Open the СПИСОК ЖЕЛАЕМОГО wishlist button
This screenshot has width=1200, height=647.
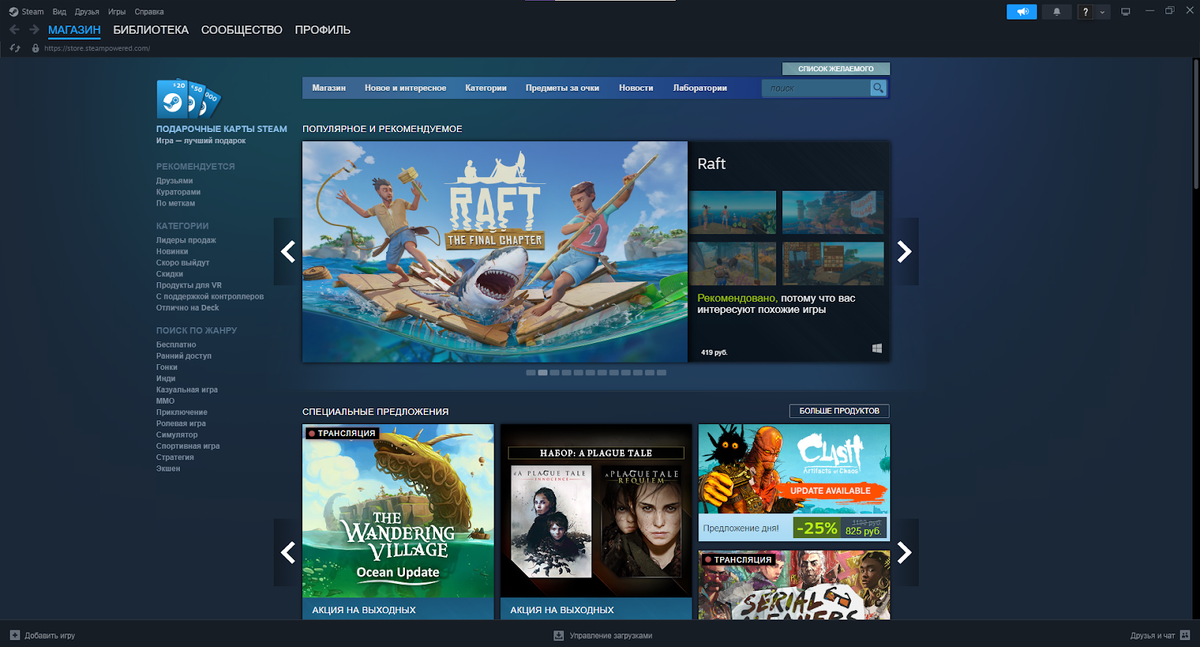pos(836,69)
